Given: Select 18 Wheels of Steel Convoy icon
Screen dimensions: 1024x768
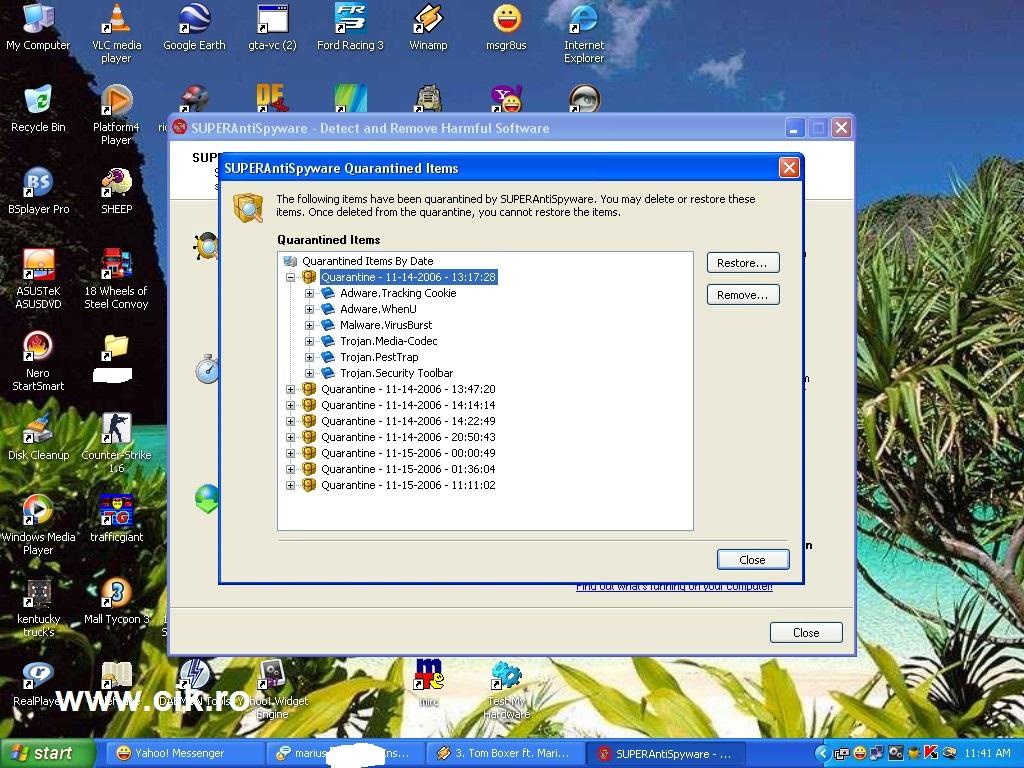Looking at the screenshot, I should point(116,279).
